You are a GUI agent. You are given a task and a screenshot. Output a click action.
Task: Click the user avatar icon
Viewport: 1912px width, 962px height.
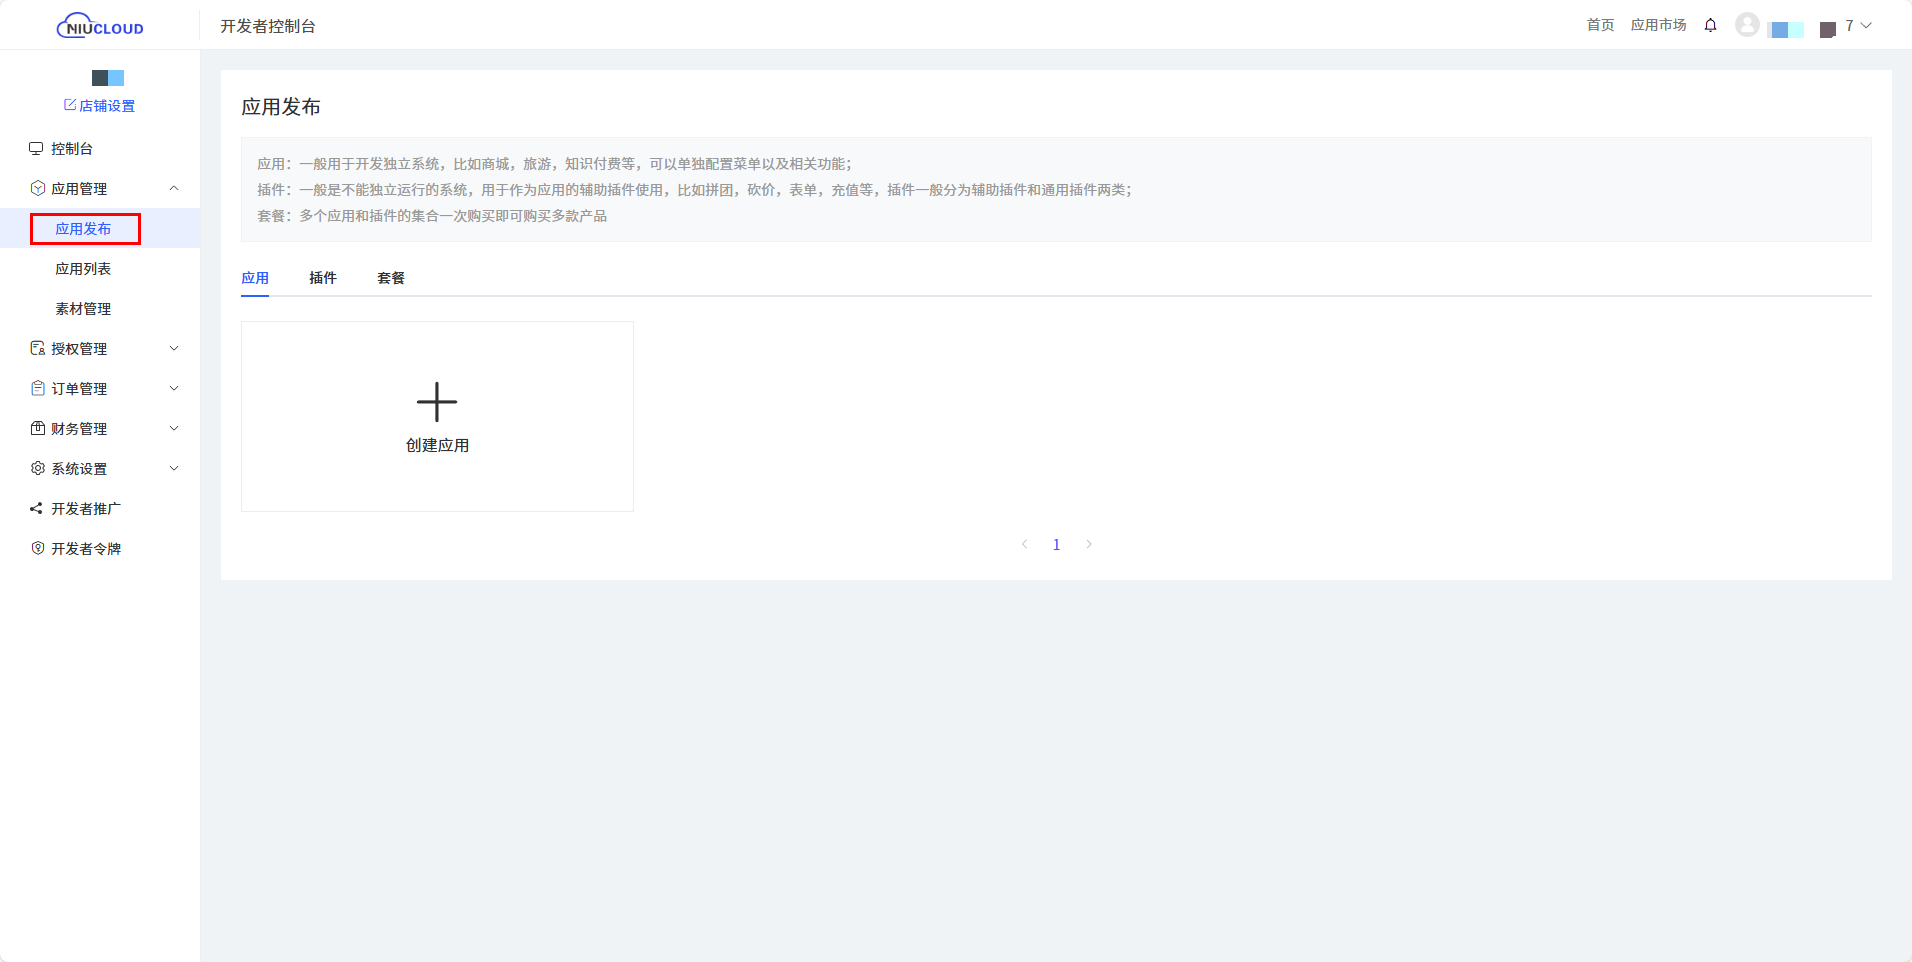(1746, 25)
